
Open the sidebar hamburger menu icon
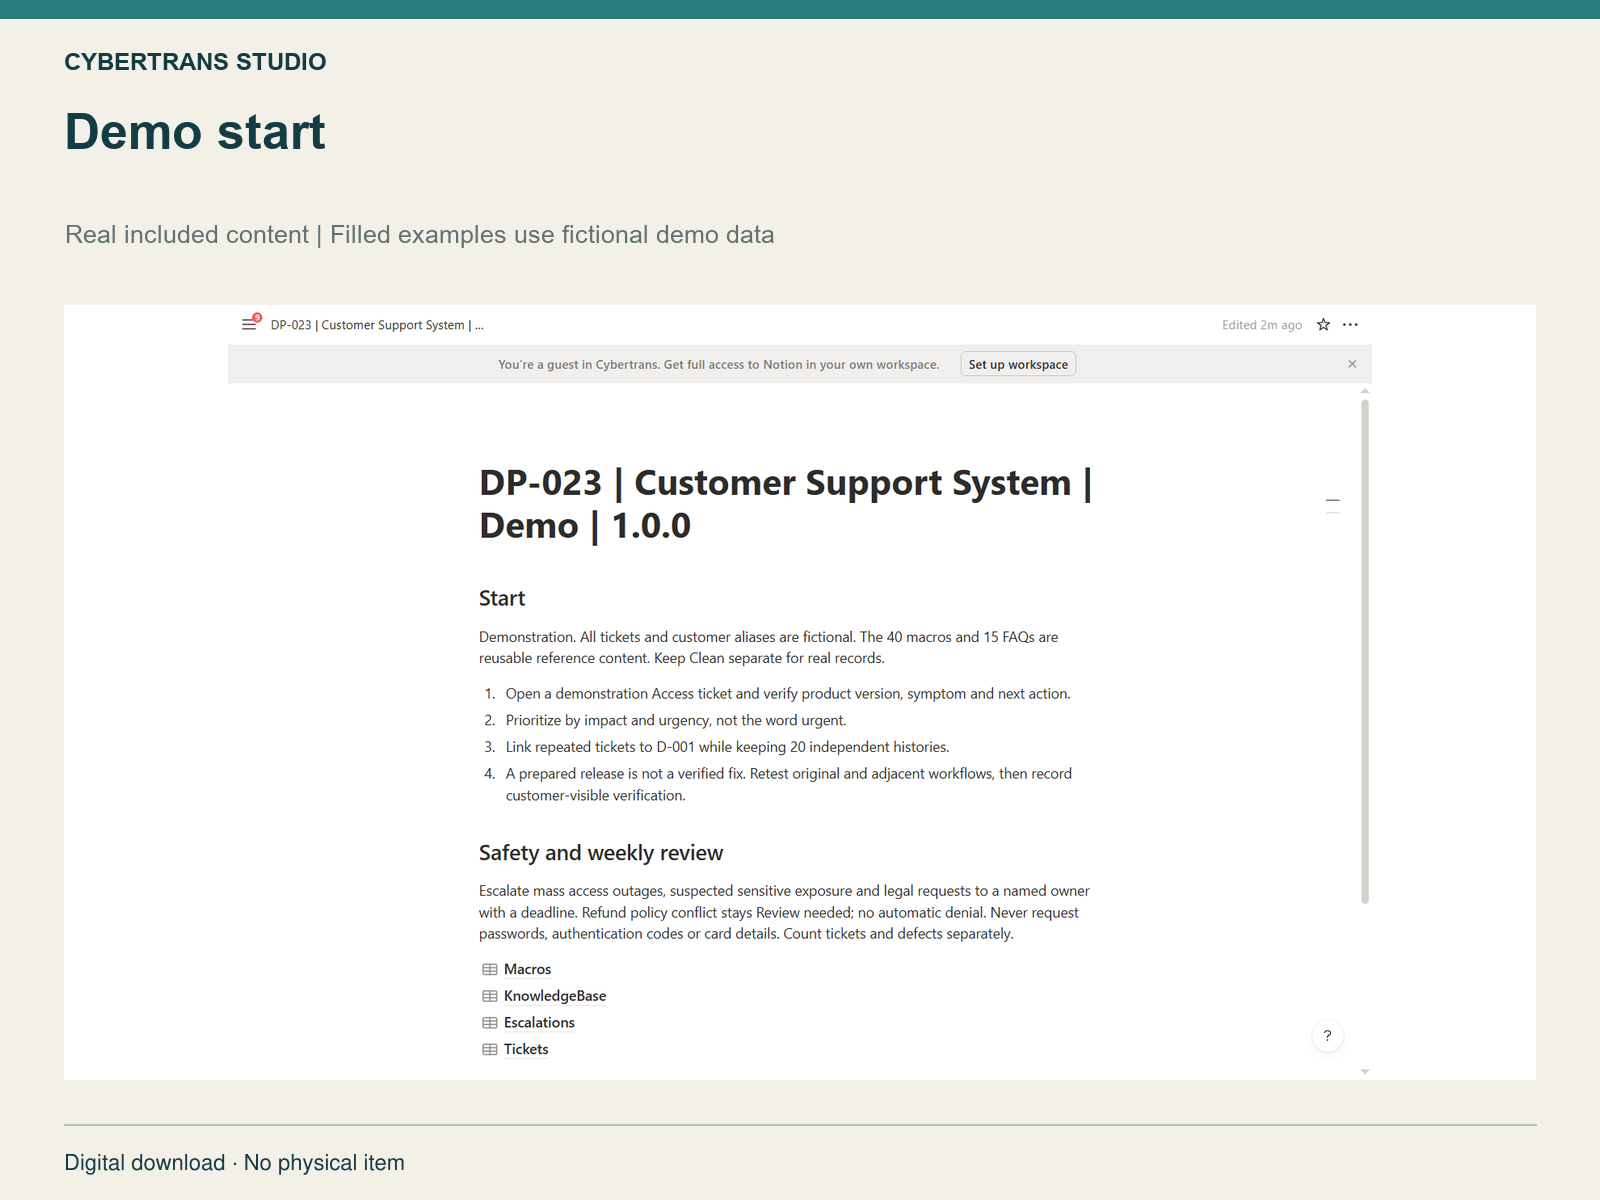249,324
